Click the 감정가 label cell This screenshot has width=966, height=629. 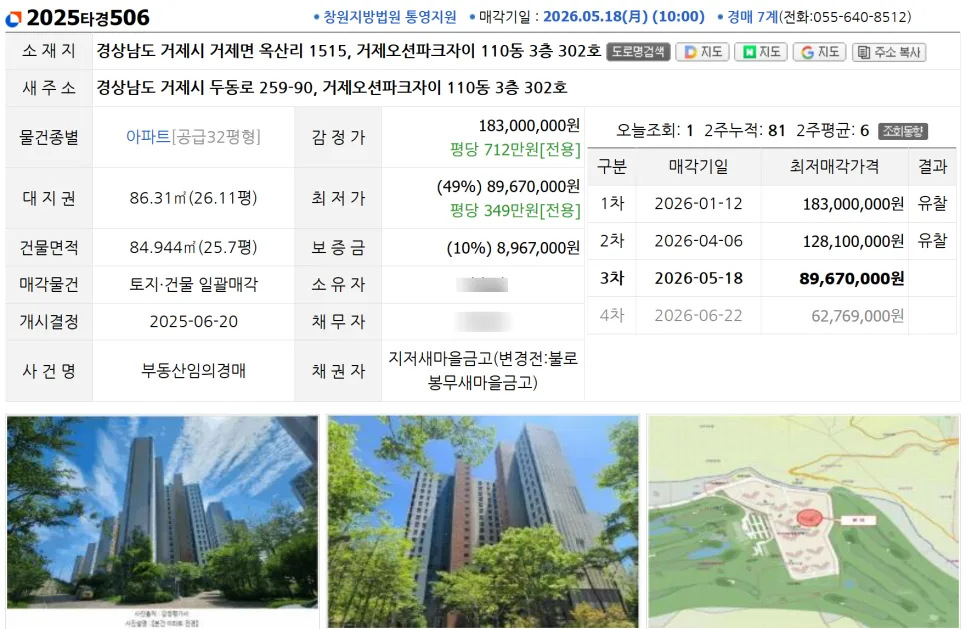click(338, 137)
